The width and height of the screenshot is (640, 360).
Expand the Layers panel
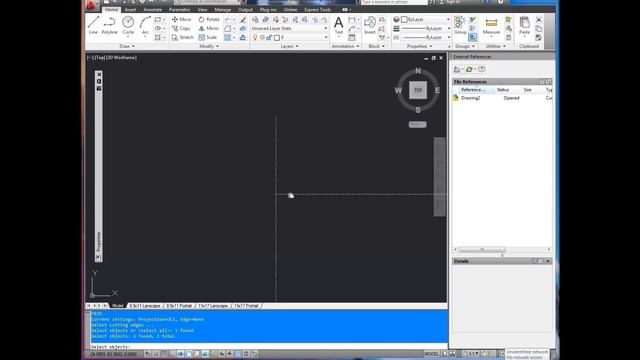tap(289, 46)
